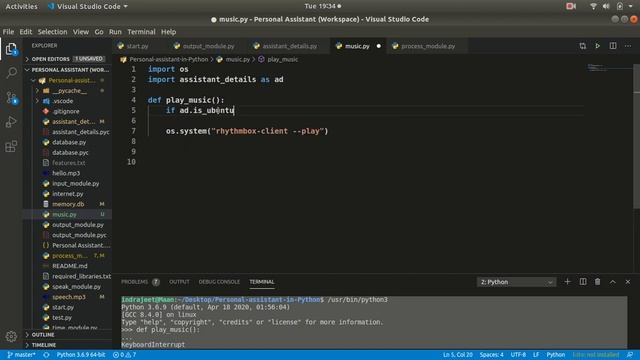Click unsaved dot on music.py tab
This screenshot has height=360, width=640.
point(379,46)
